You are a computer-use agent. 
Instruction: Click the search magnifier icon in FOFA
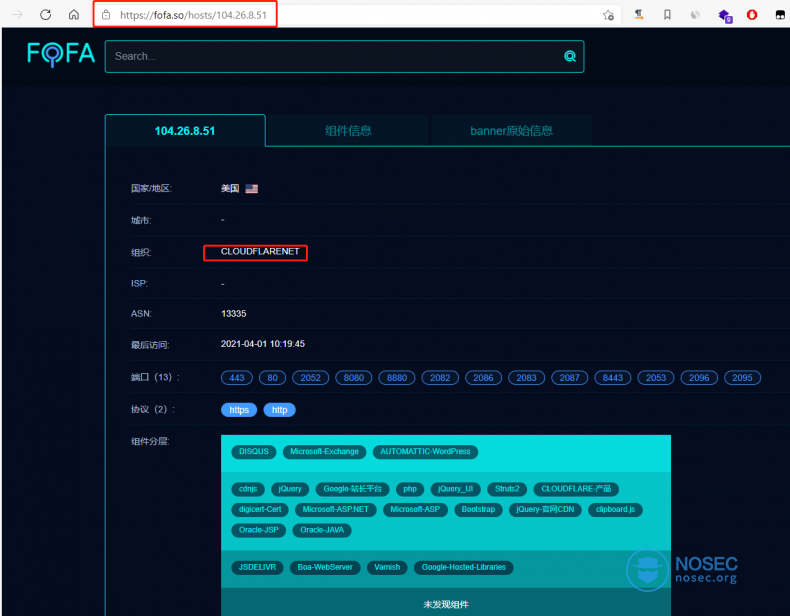pos(570,56)
